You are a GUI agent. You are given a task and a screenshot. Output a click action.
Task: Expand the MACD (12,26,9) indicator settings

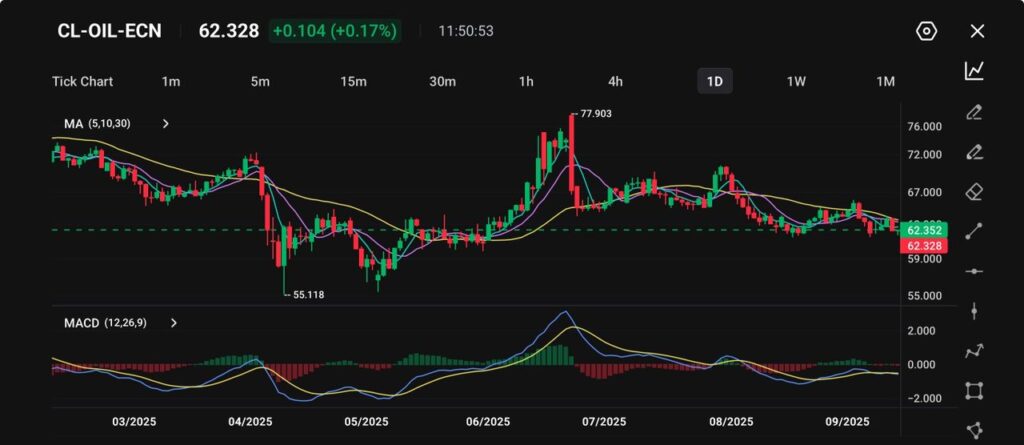[174, 323]
